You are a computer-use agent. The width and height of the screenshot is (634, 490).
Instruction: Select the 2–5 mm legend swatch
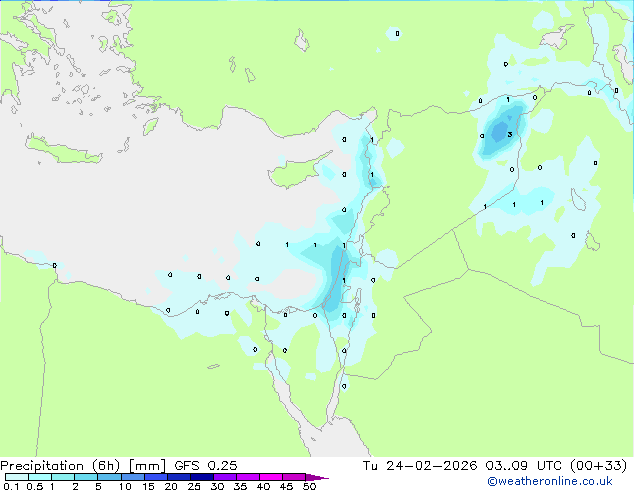pos(86,477)
